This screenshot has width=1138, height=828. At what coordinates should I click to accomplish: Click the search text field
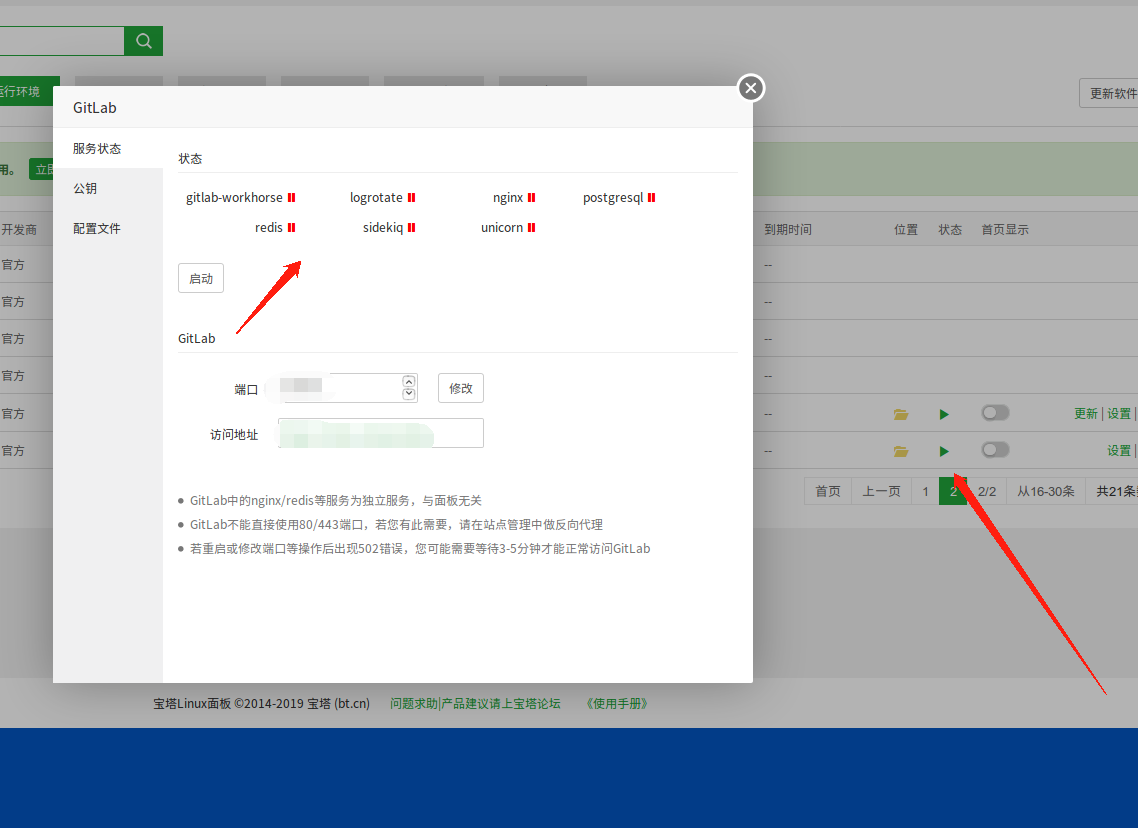pos(62,41)
